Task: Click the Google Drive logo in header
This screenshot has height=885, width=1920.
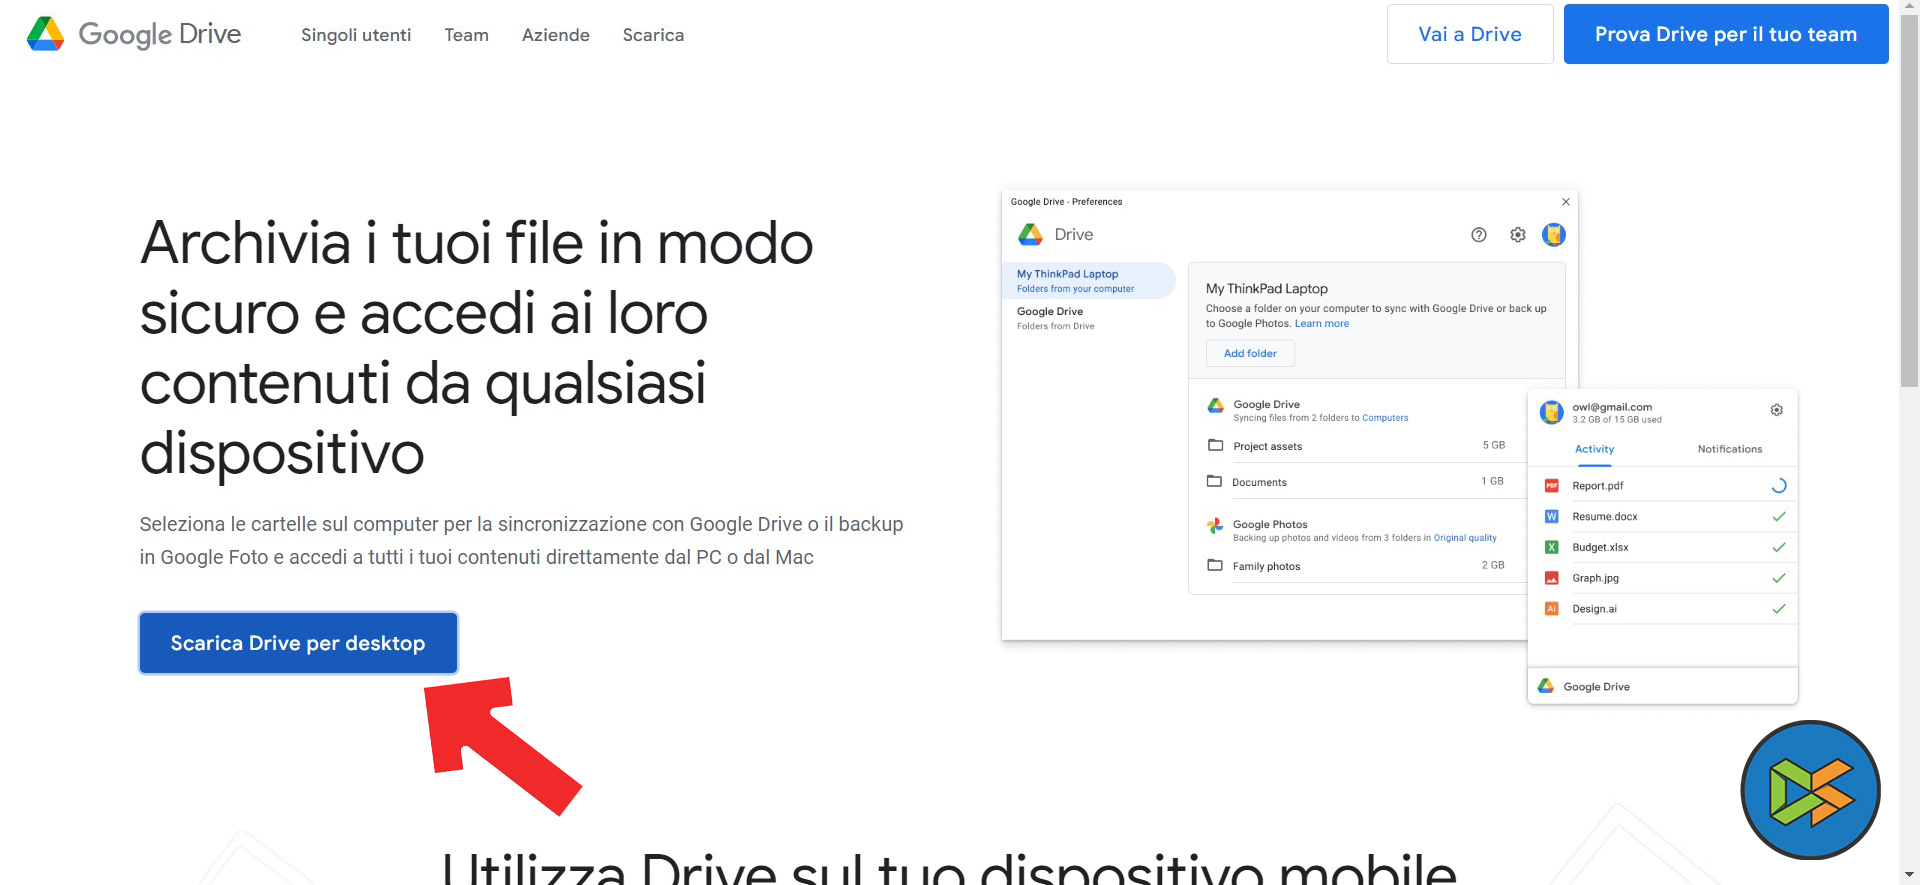Action: 134,34
